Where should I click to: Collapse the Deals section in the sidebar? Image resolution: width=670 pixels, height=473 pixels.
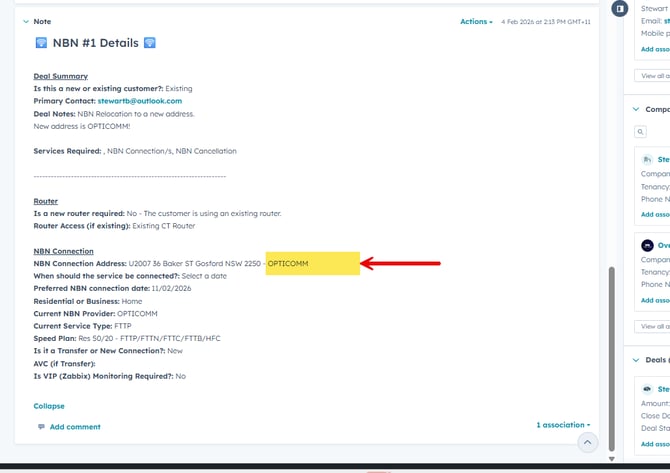point(637,360)
